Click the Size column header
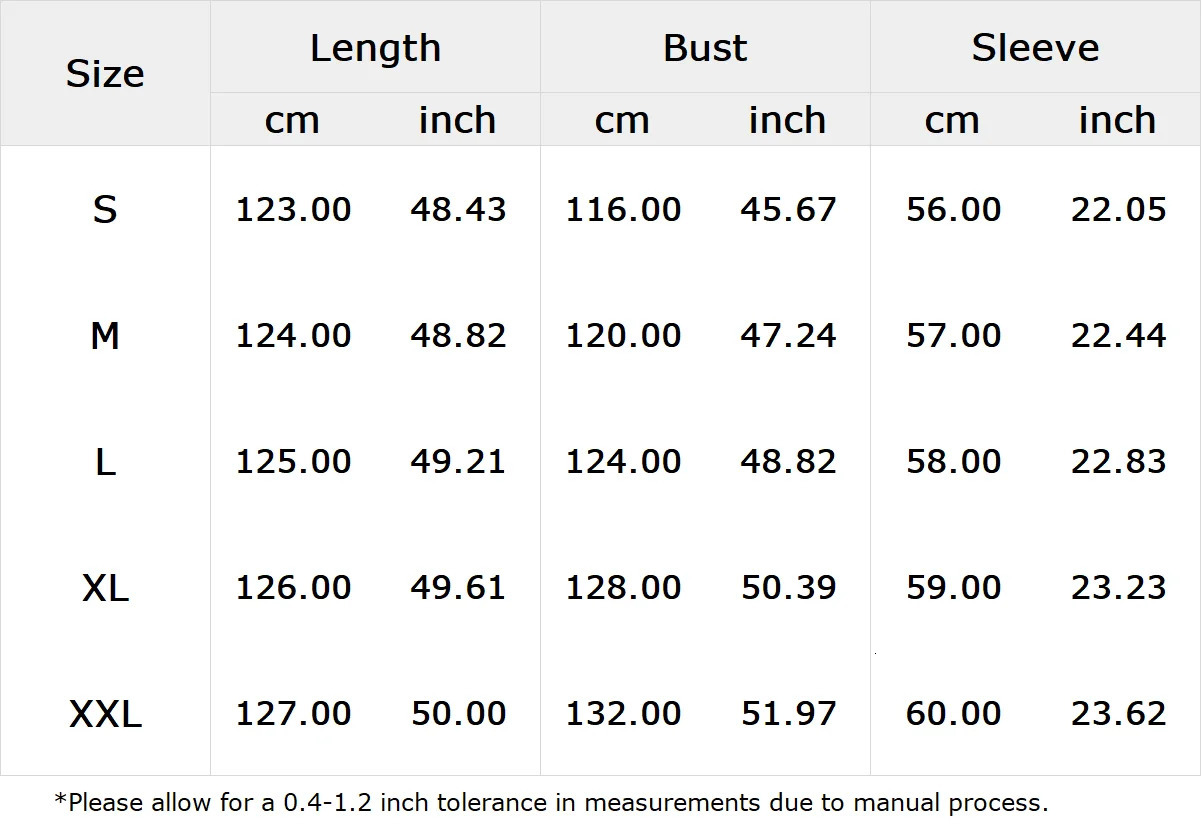1202x830 pixels. click(x=105, y=74)
